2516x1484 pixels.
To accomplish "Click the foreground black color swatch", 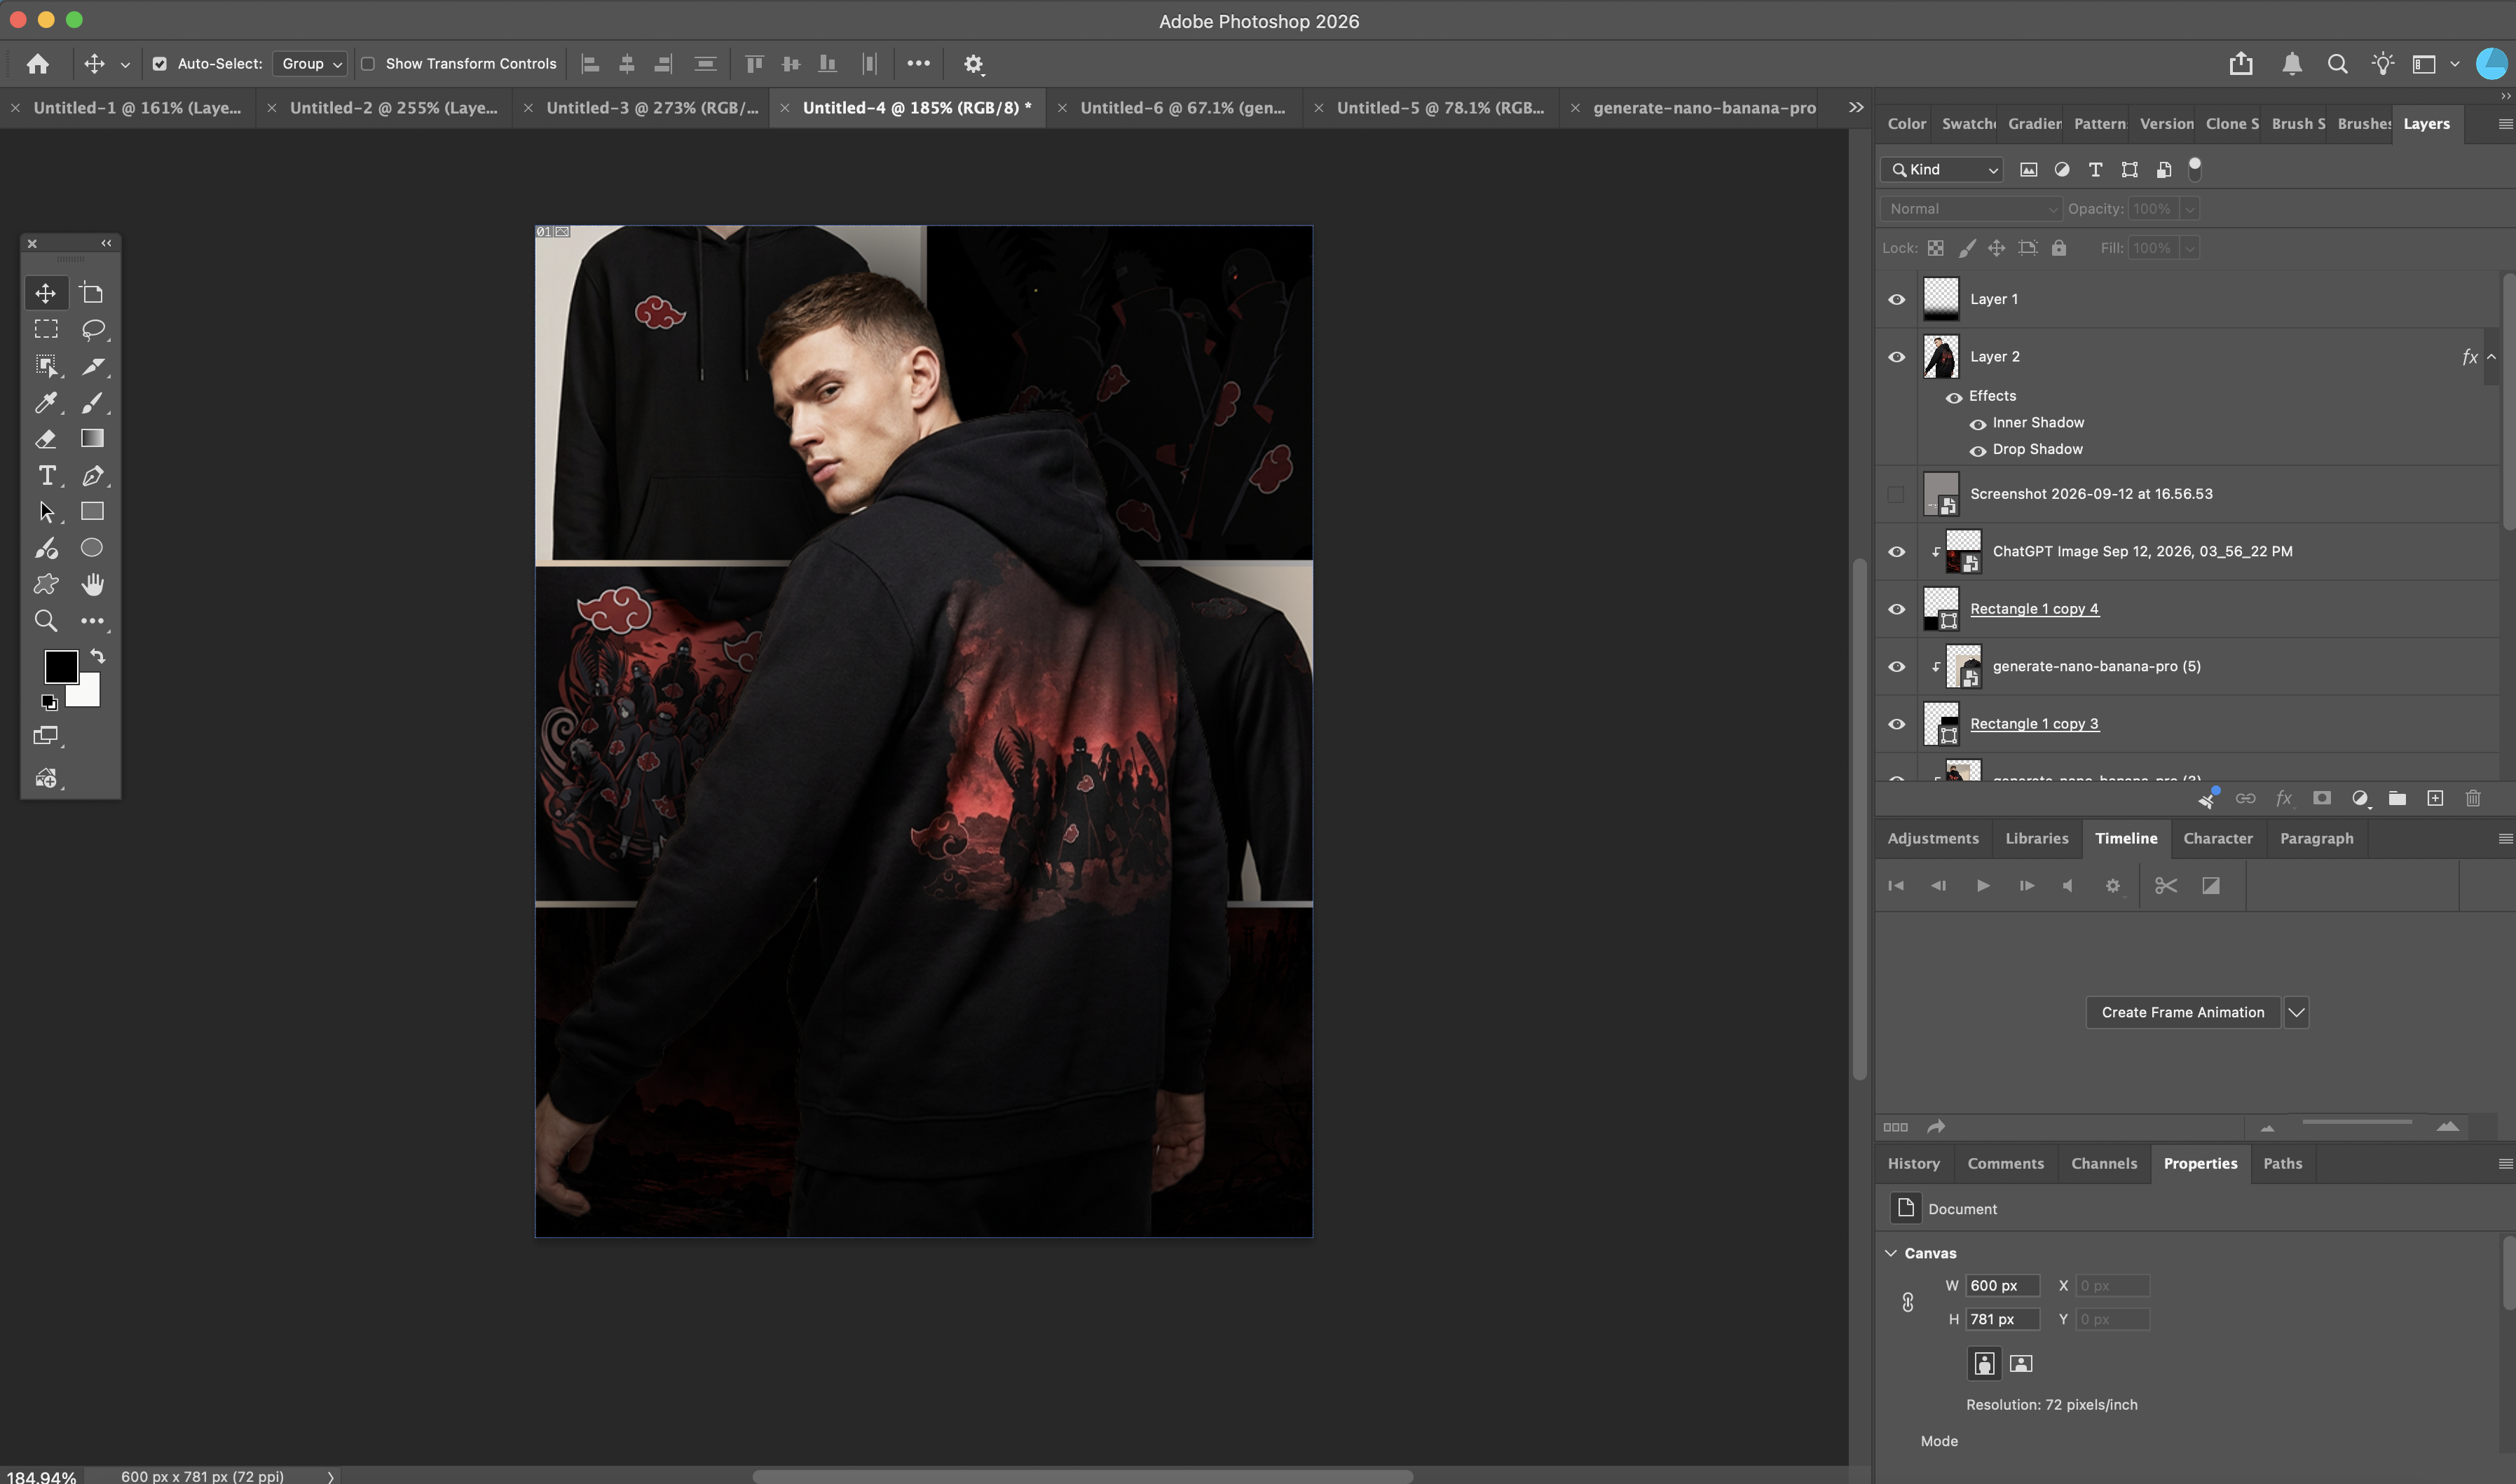I will pos(60,666).
